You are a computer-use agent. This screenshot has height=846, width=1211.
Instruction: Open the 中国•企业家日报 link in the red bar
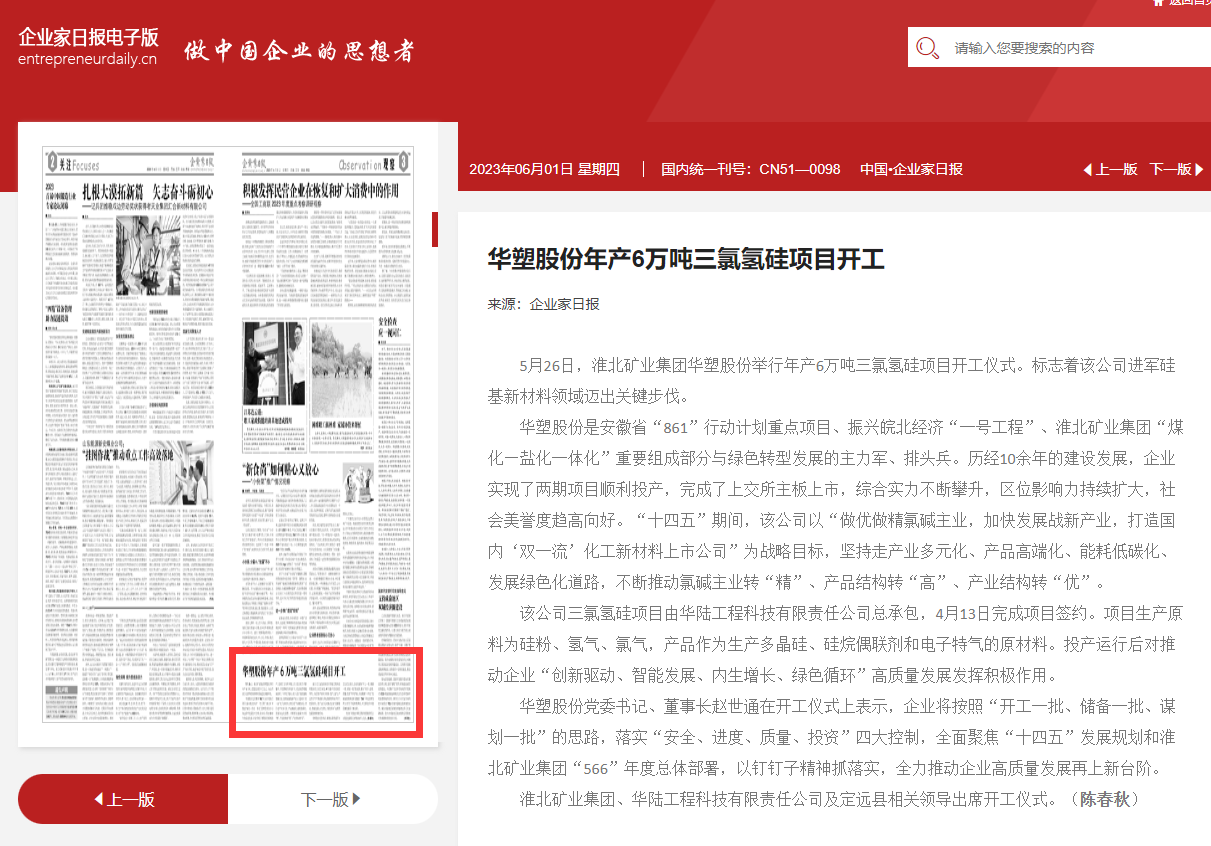click(x=911, y=170)
